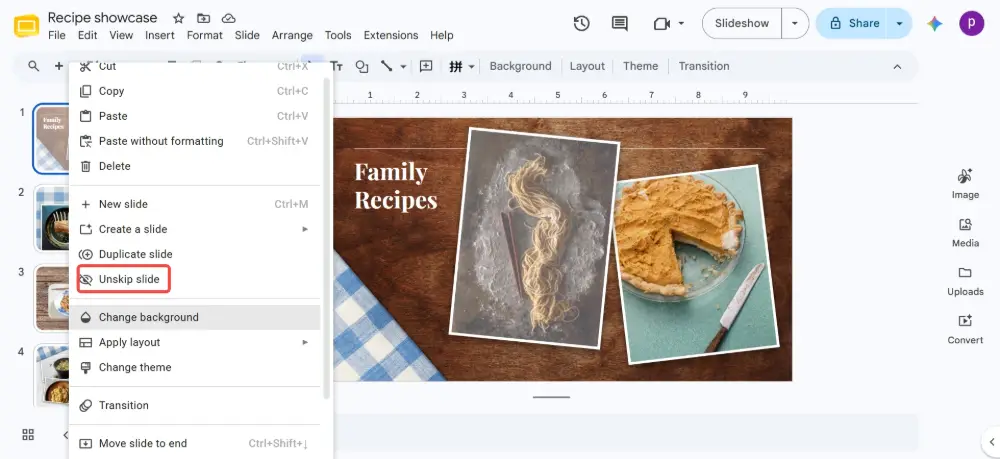Open the View menu

pos(121,35)
